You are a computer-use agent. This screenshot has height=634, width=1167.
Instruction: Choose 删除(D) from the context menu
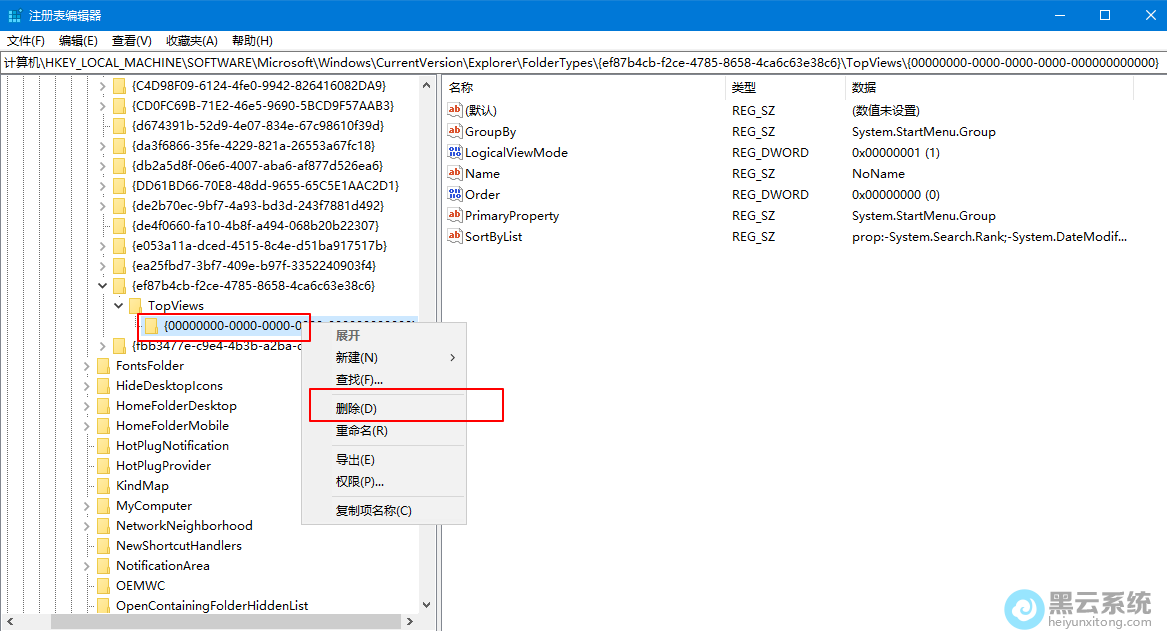coord(356,408)
